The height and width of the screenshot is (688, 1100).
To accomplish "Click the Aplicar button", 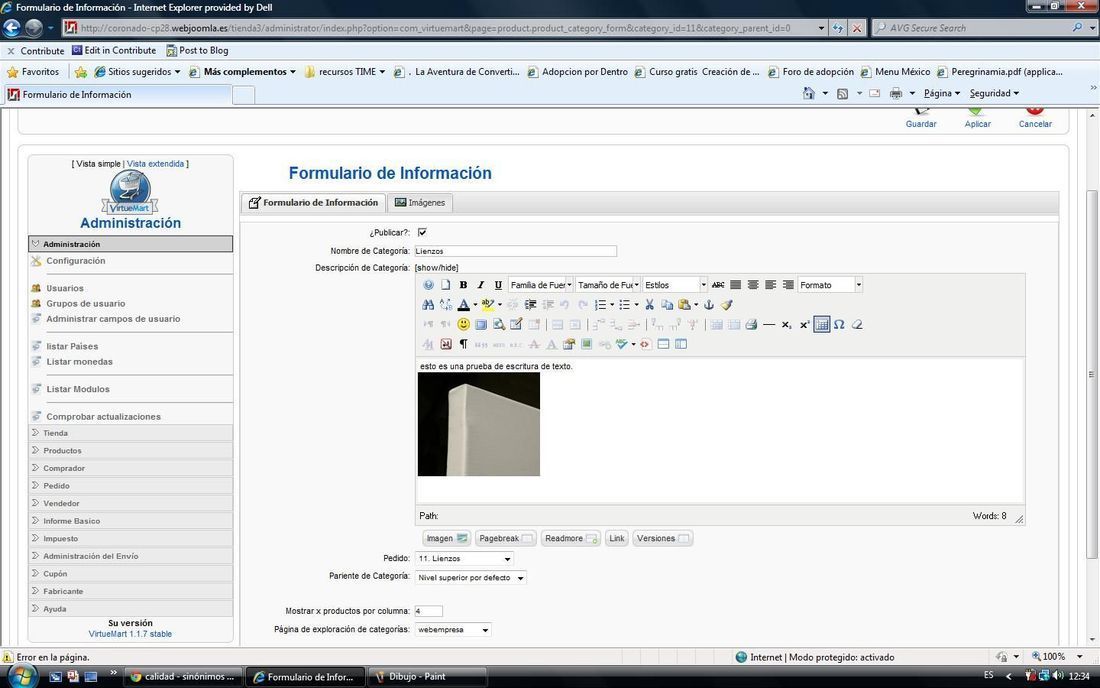I will tap(977, 119).
